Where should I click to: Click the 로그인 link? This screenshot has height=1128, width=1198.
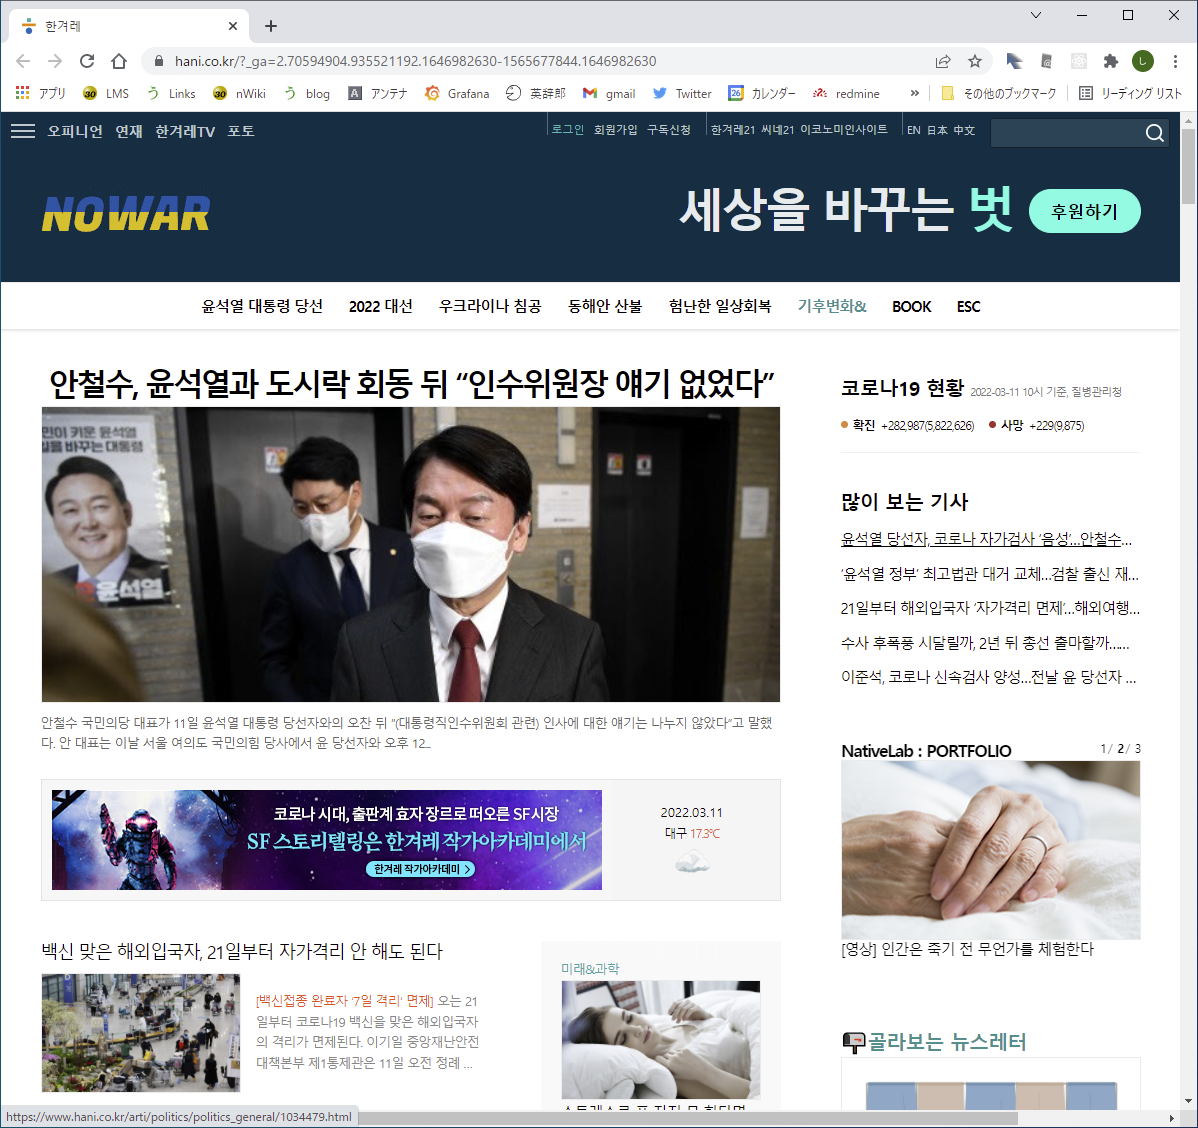pos(568,129)
